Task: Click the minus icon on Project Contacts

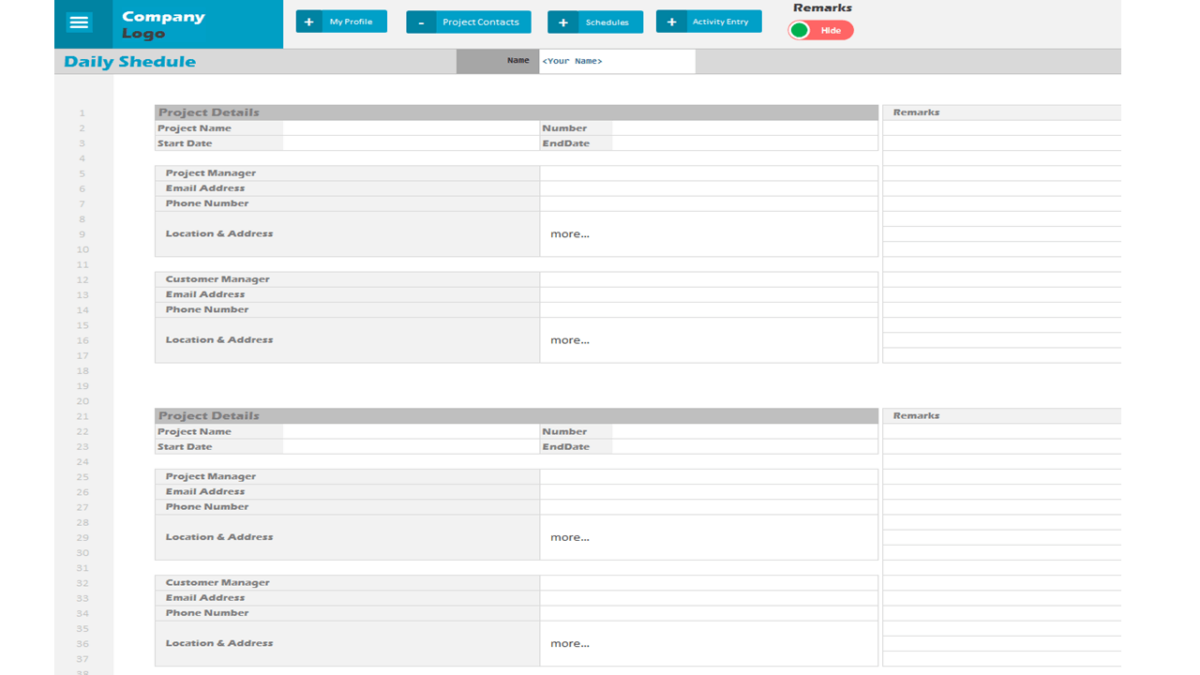Action: point(420,21)
